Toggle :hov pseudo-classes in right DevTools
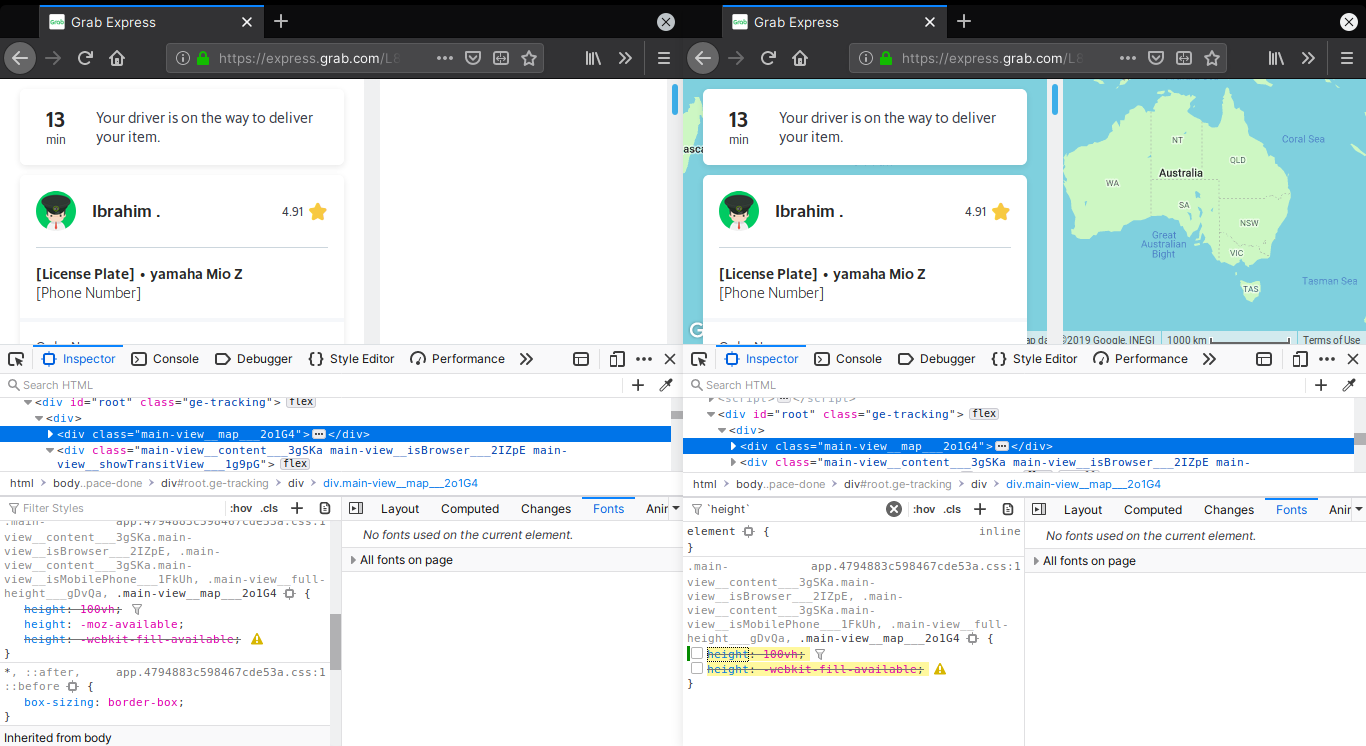Viewport: 1366px width, 746px height. coord(924,509)
